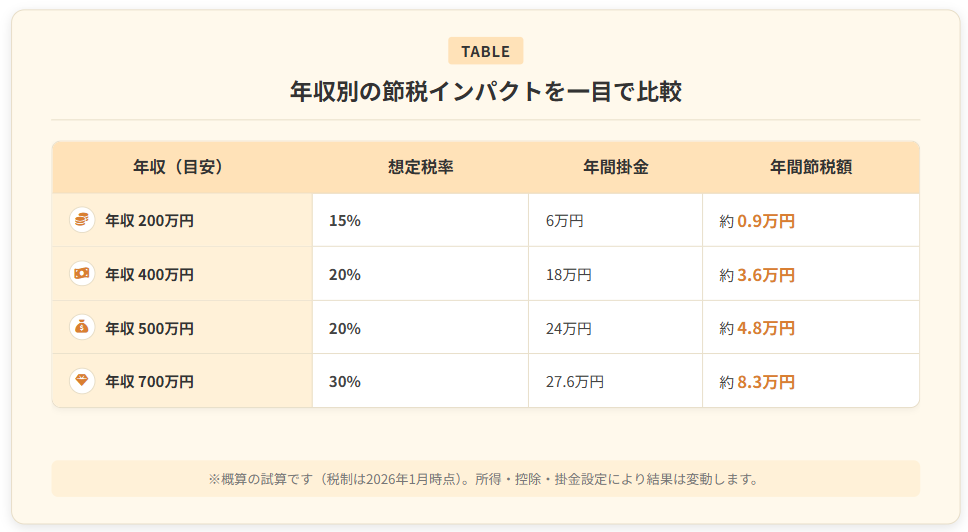Click the money bag icon beside 年収 500万円
This screenshot has height=532, width=968.
pyautogui.click(x=82, y=328)
